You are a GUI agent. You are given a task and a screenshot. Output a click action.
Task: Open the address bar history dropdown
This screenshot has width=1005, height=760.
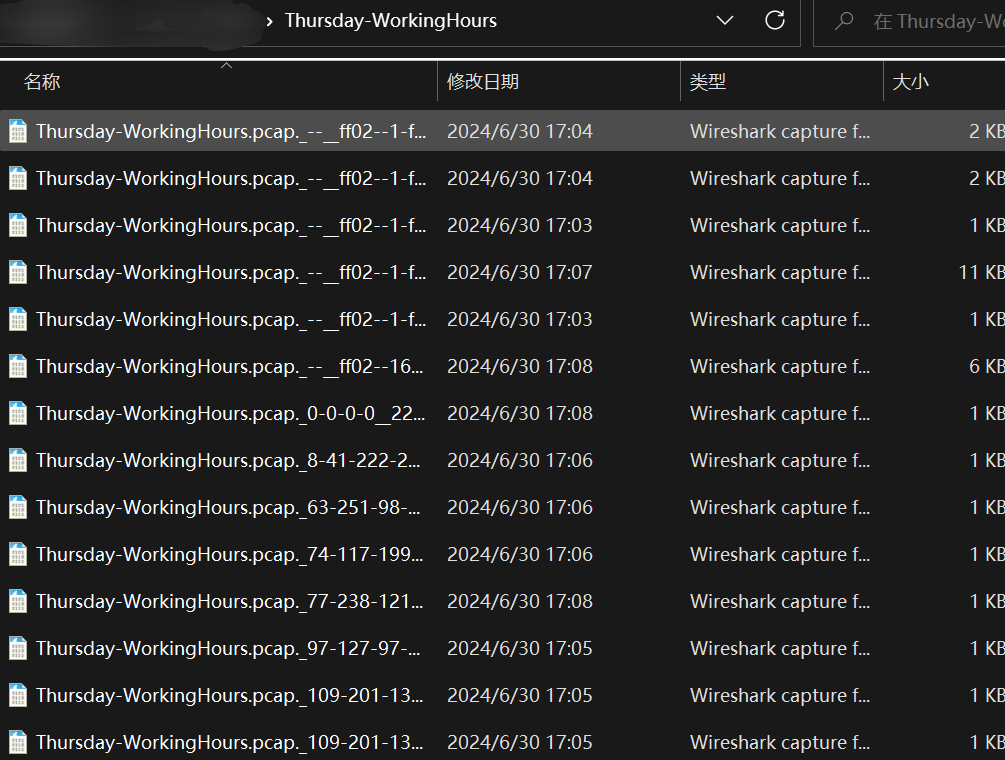[725, 21]
